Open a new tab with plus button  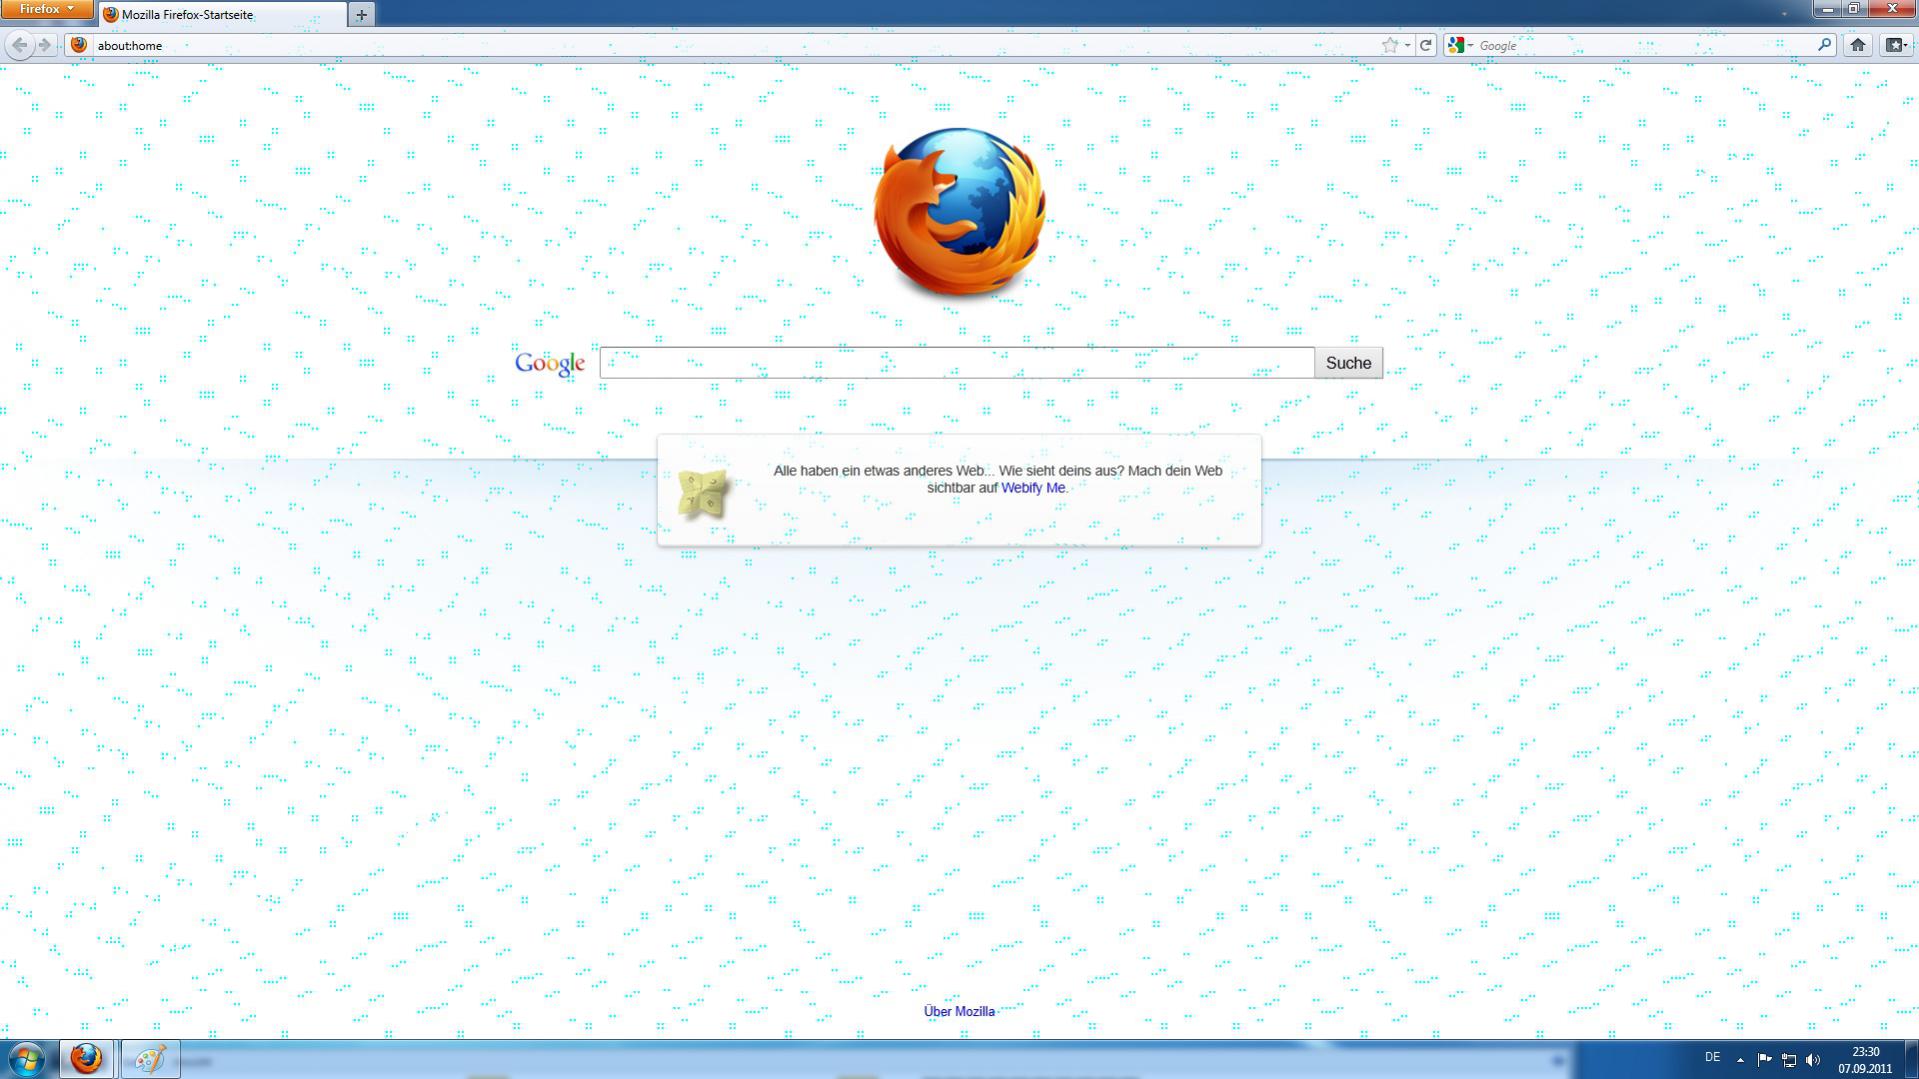pyautogui.click(x=361, y=15)
